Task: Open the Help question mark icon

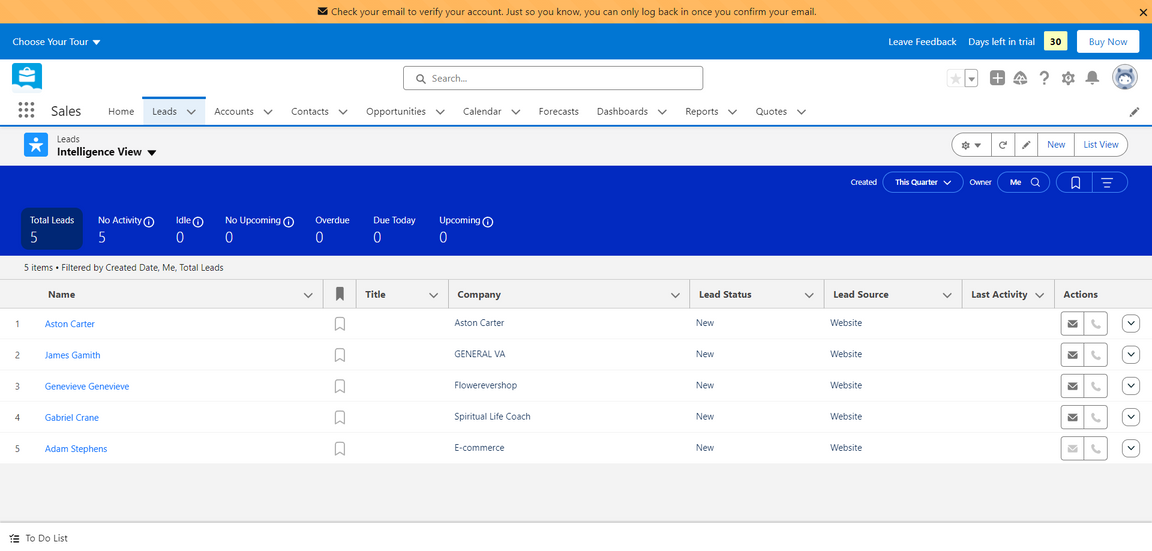Action: point(1044,79)
